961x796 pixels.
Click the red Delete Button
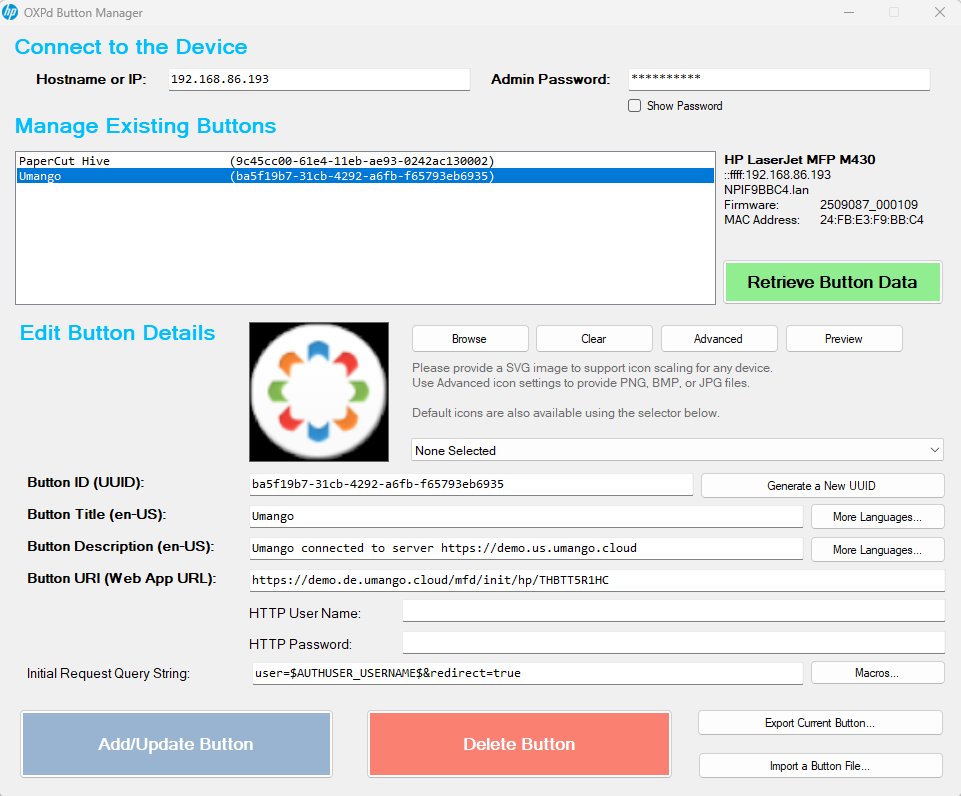519,744
